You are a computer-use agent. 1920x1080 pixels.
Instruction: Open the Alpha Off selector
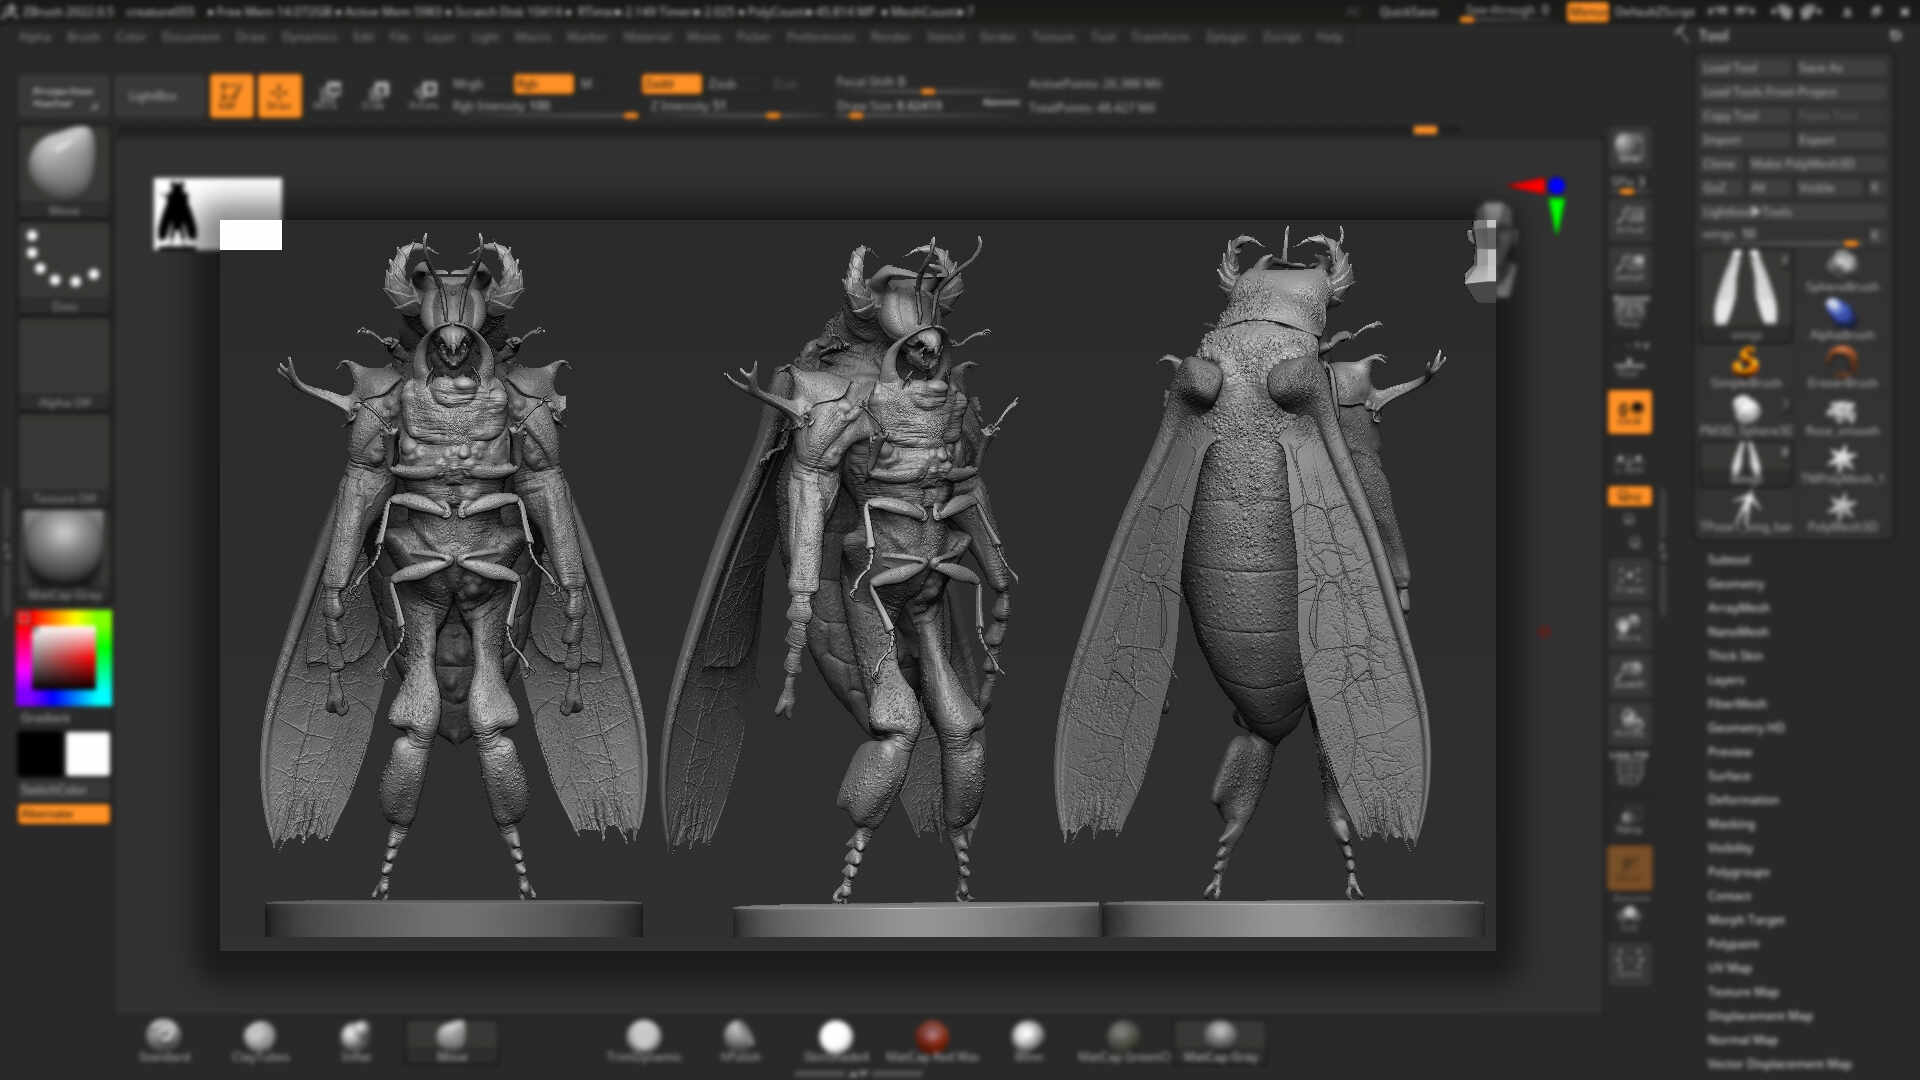63,364
